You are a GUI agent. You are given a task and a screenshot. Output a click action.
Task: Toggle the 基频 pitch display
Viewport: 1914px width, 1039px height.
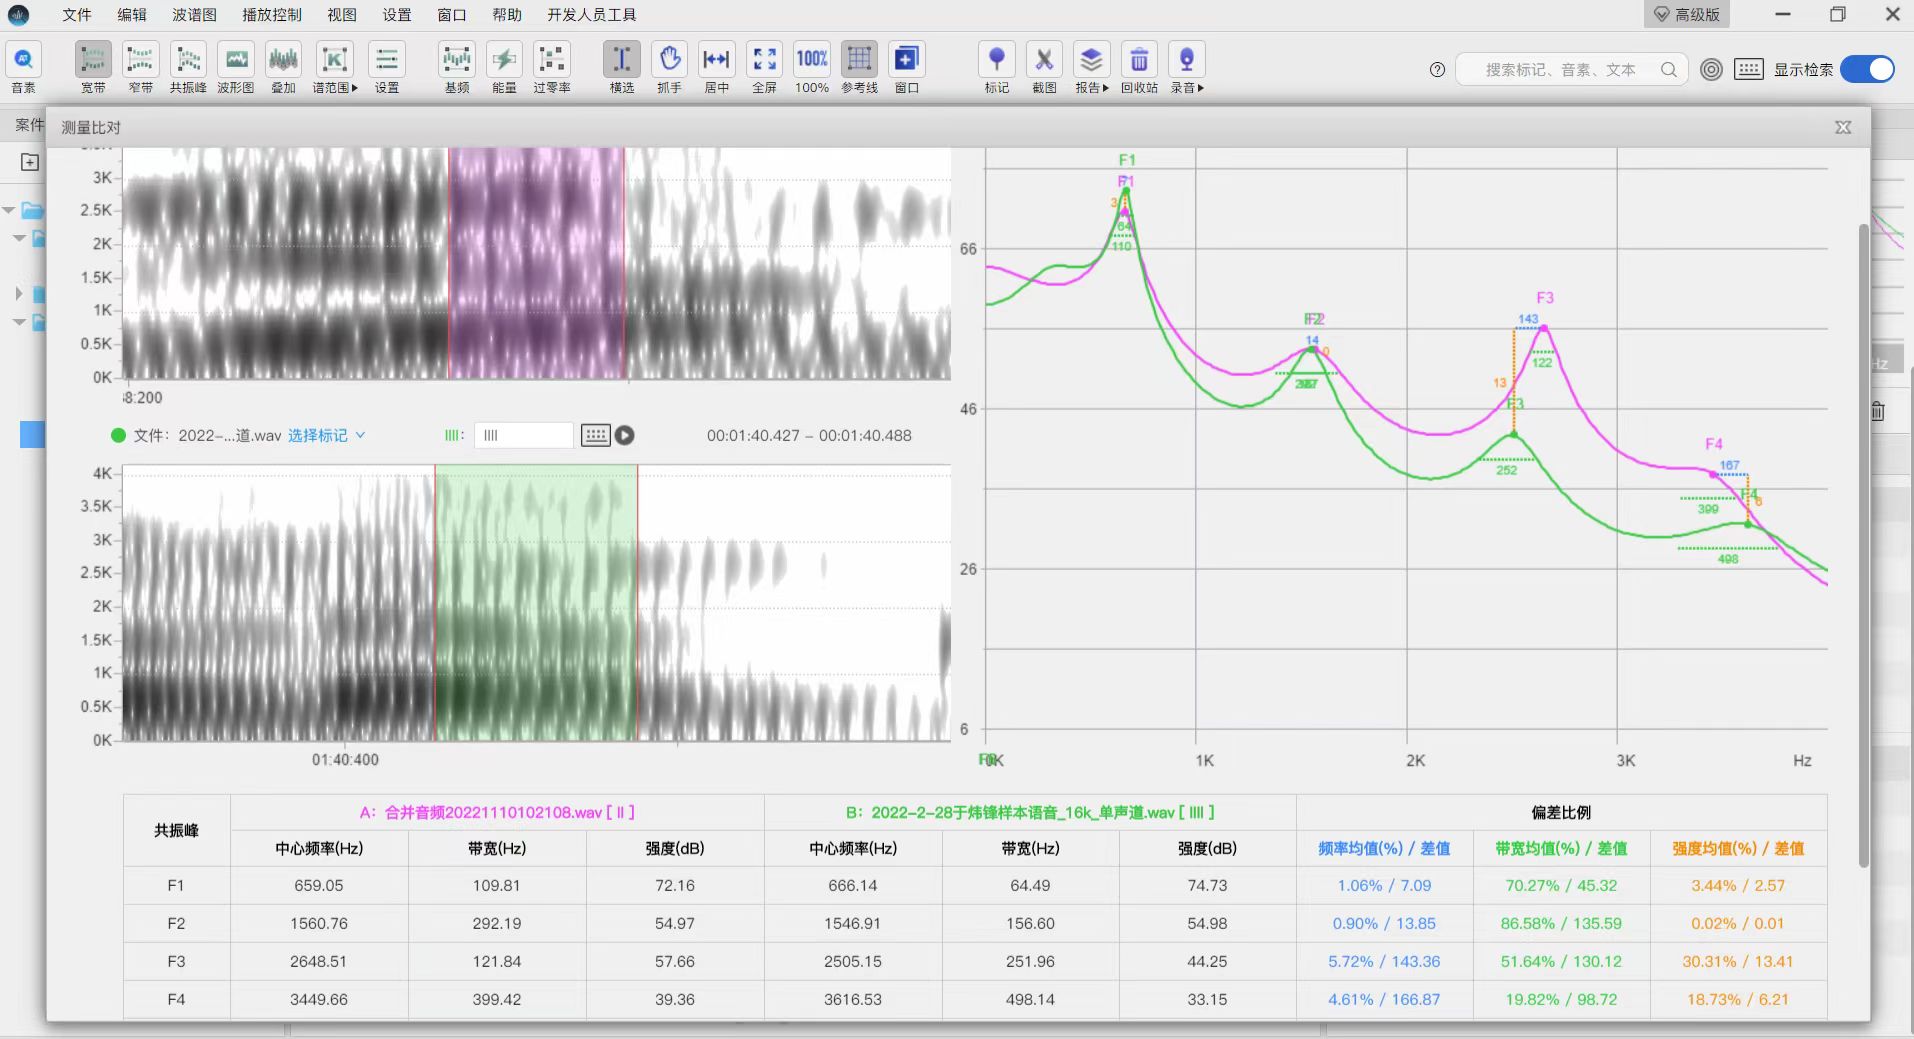coord(457,68)
